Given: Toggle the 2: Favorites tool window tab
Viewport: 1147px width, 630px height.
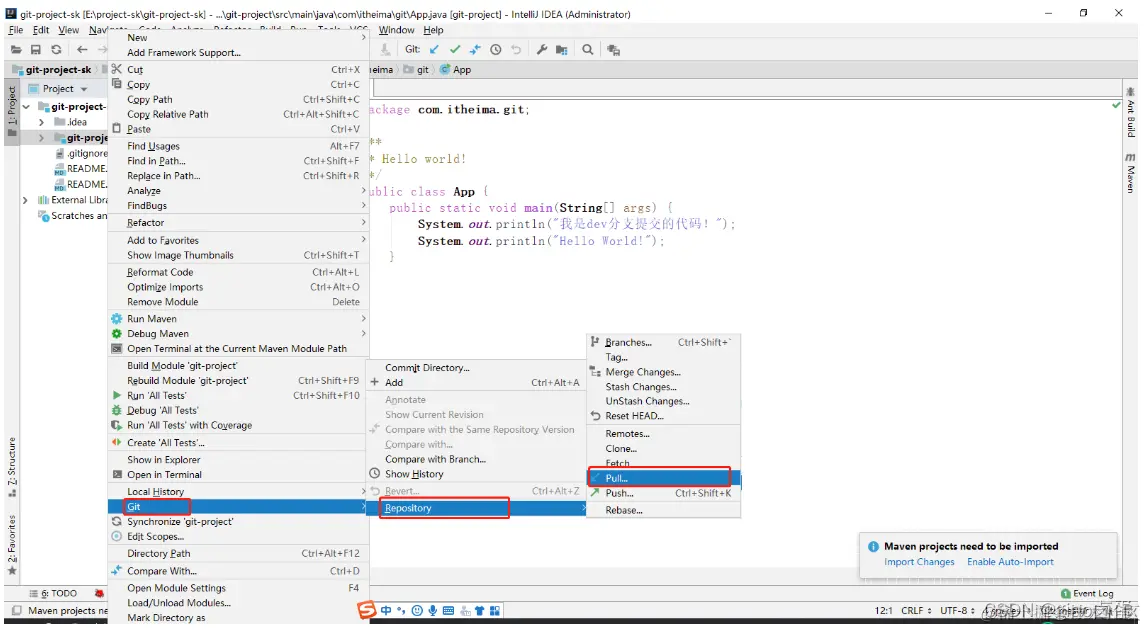Looking at the screenshot, I should 12,545.
